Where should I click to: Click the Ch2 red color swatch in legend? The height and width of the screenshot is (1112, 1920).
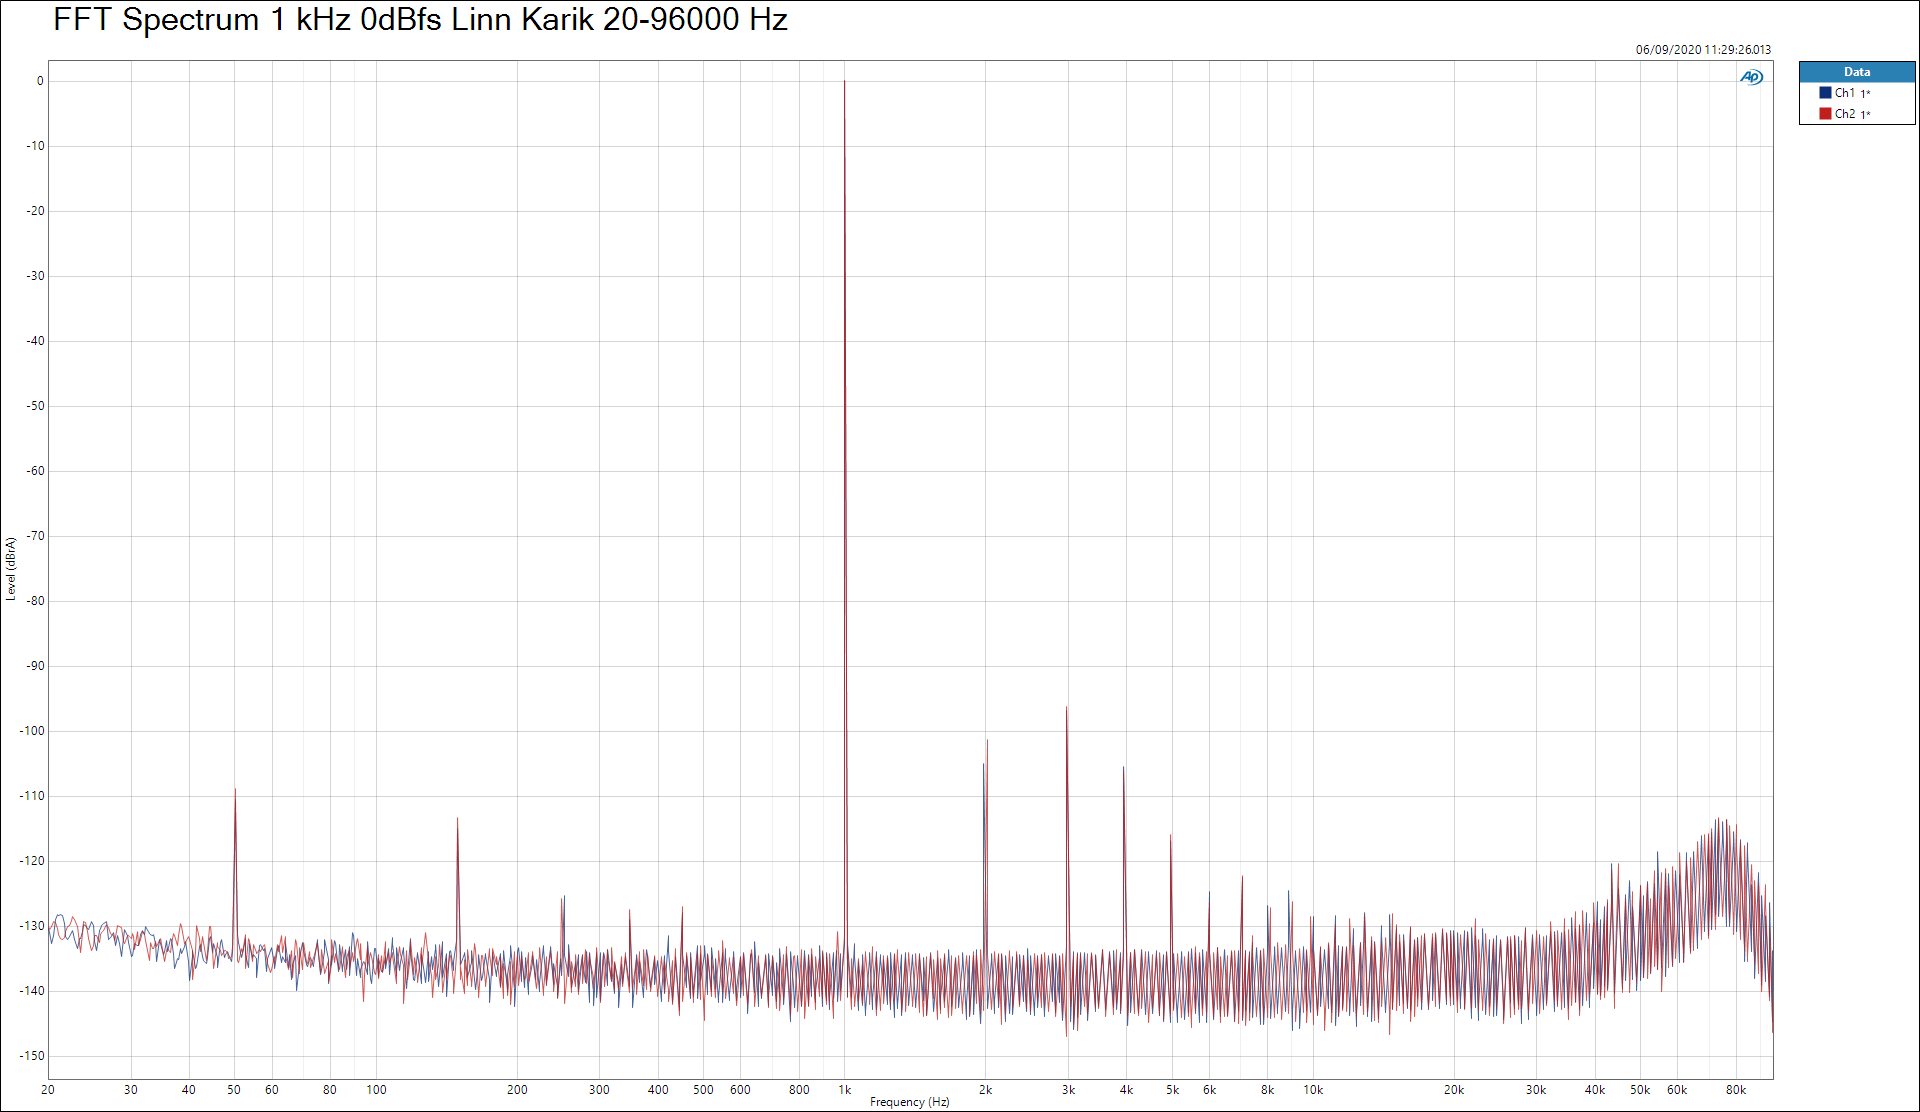(1825, 114)
